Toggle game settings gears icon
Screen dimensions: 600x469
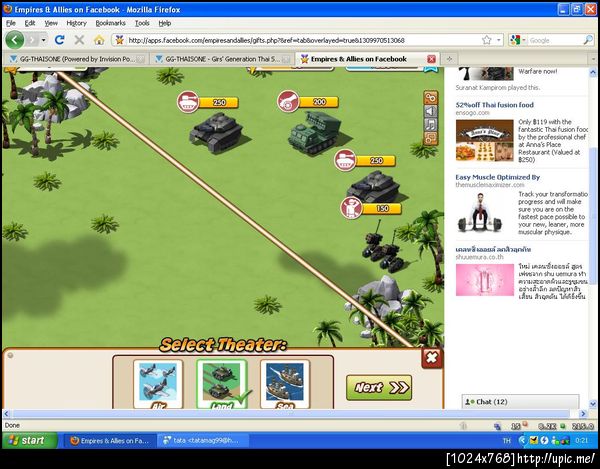431,98
